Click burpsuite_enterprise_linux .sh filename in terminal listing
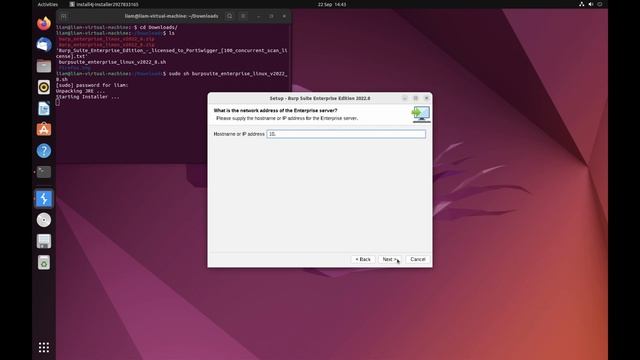Screen dimensions: 640x360 click(x=112, y=62)
